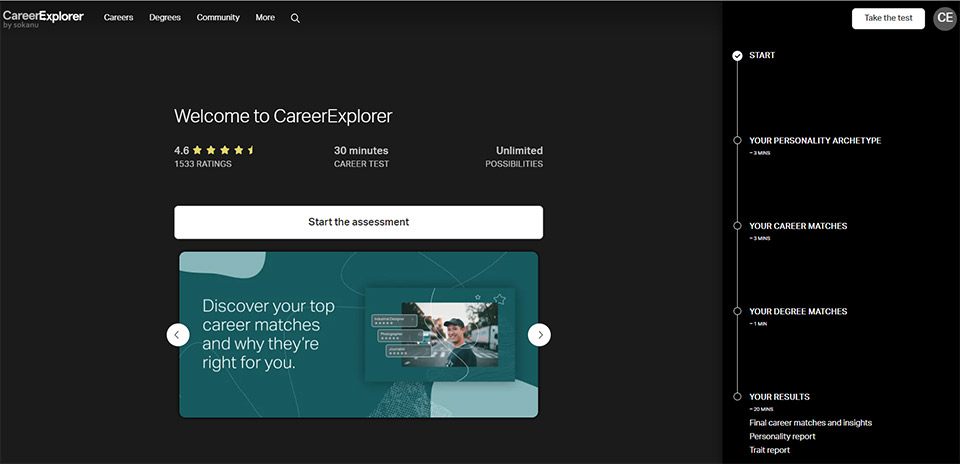This screenshot has width=960, height=464.
Task: Click the Unlimited label
Action: [x=519, y=151]
